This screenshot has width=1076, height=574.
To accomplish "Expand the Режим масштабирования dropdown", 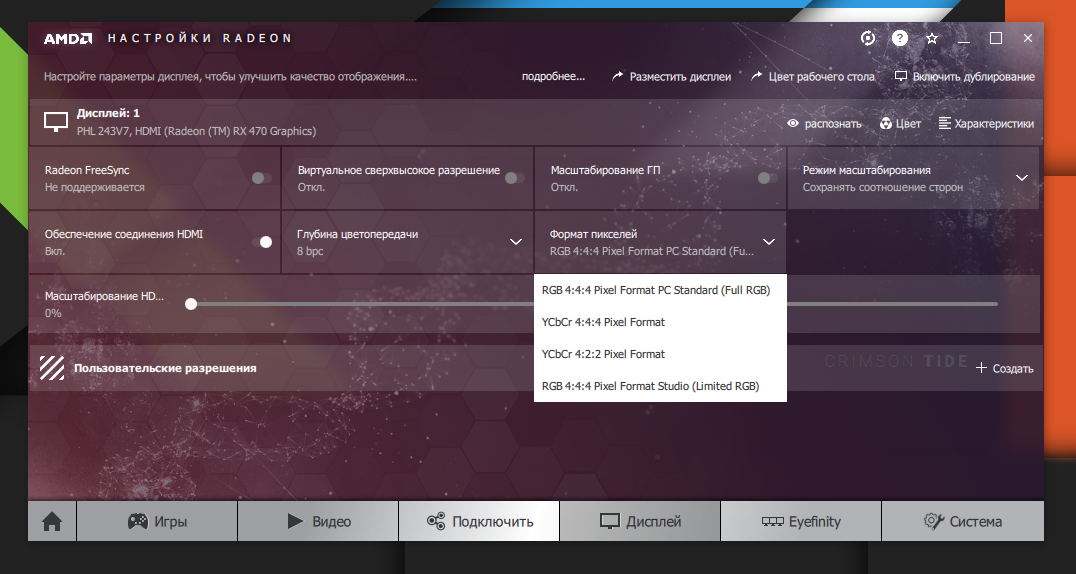I will point(1022,178).
